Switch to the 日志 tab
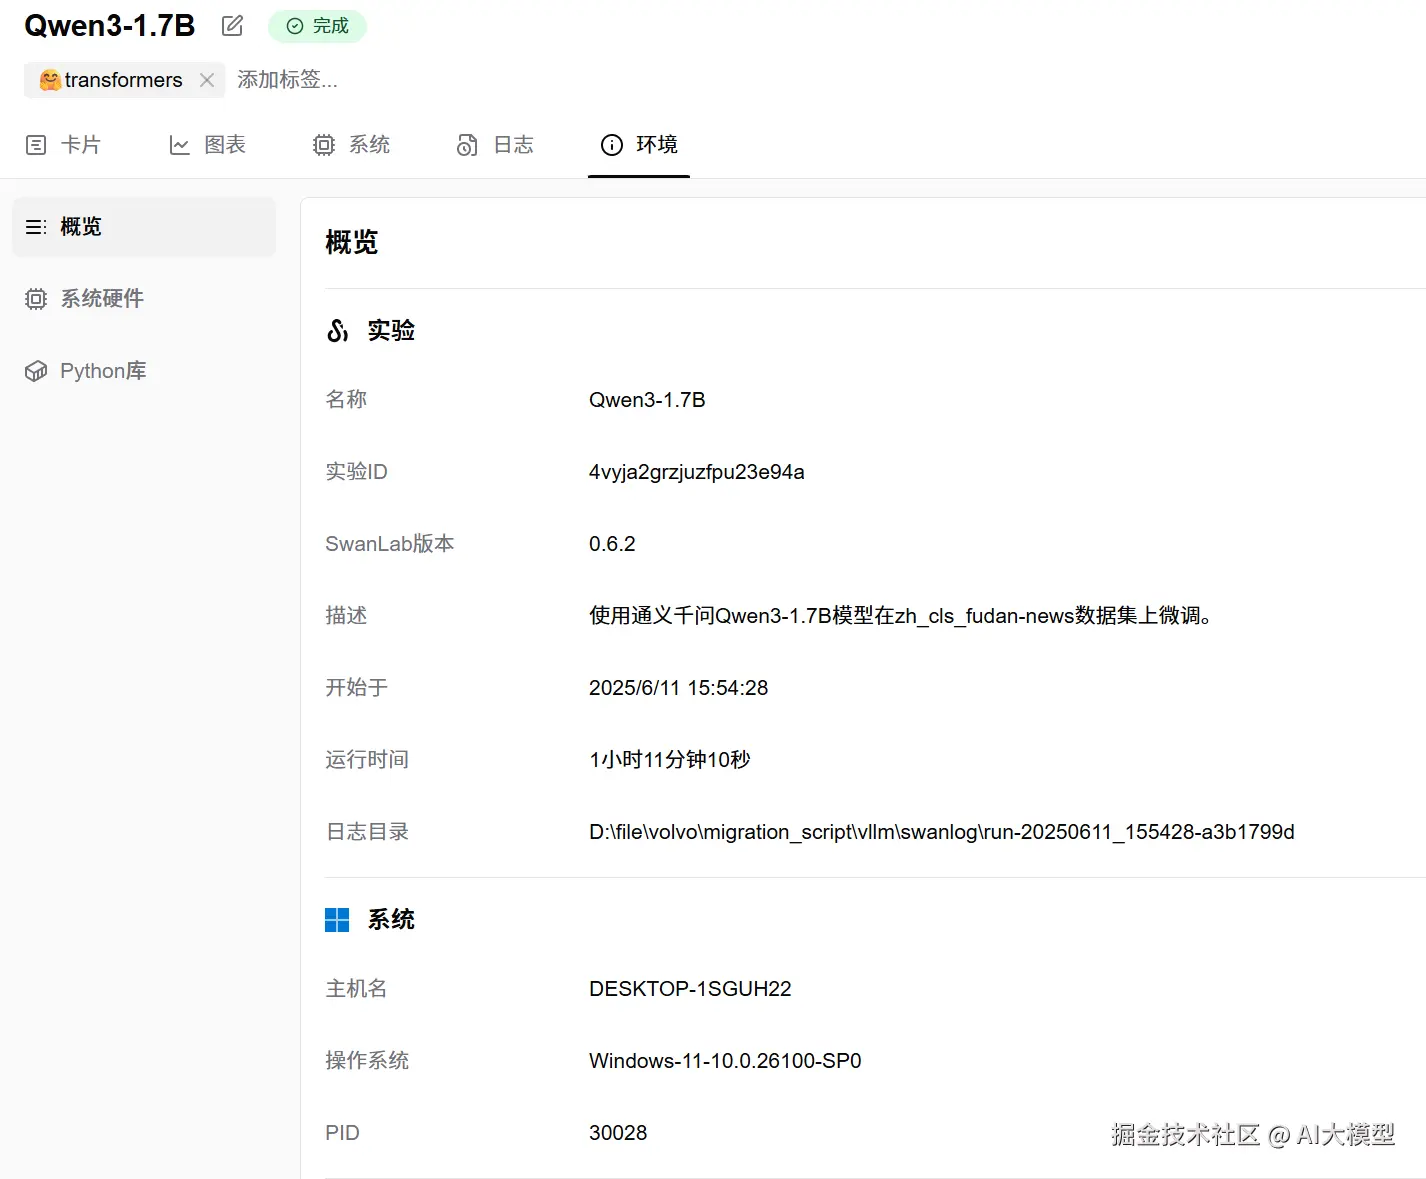1426x1179 pixels. tap(495, 145)
